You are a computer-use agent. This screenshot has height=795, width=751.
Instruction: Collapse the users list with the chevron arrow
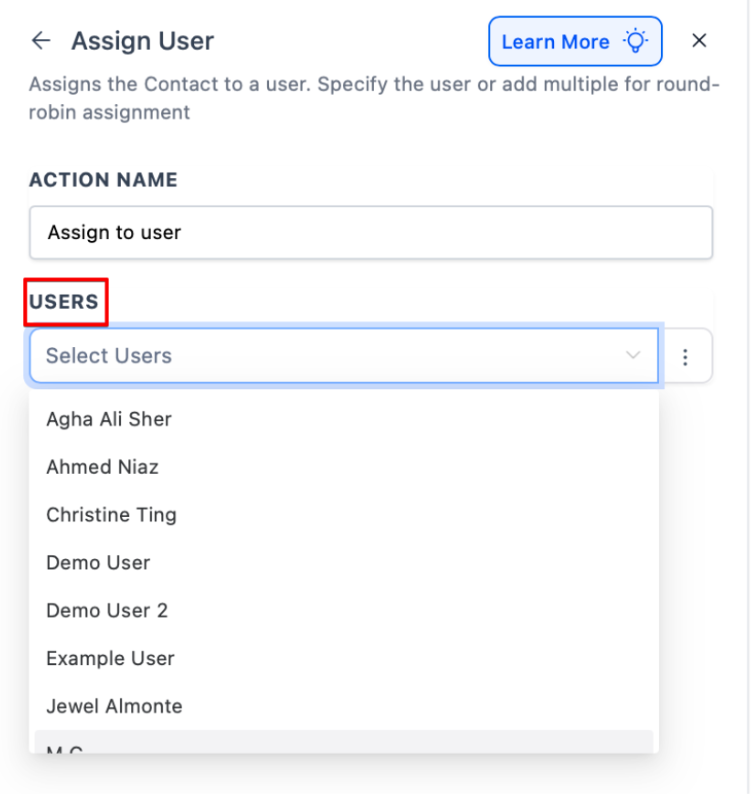[633, 356]
